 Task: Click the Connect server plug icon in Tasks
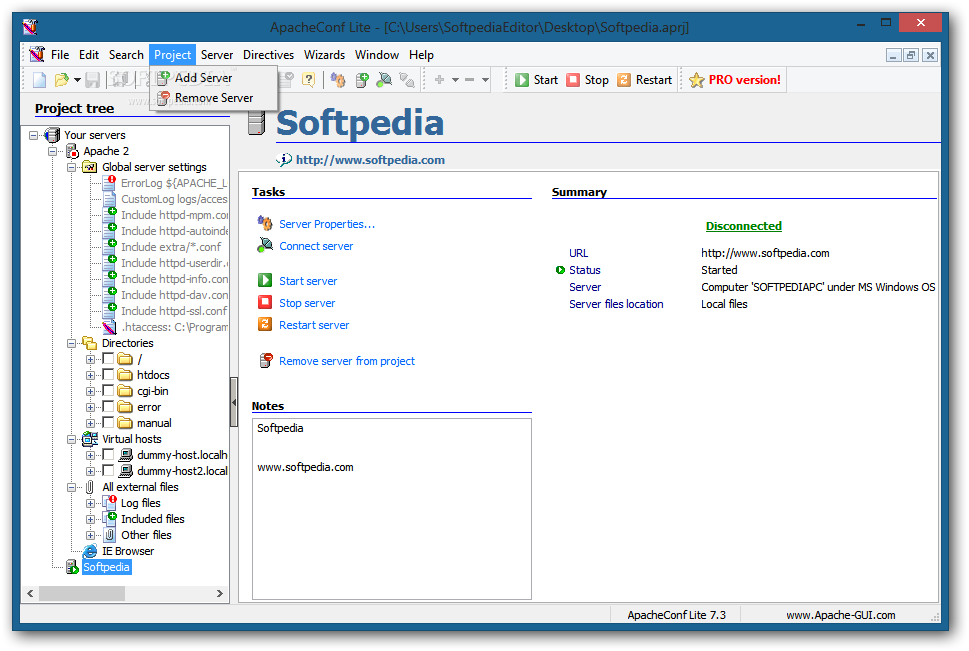[x=265, y=245]
